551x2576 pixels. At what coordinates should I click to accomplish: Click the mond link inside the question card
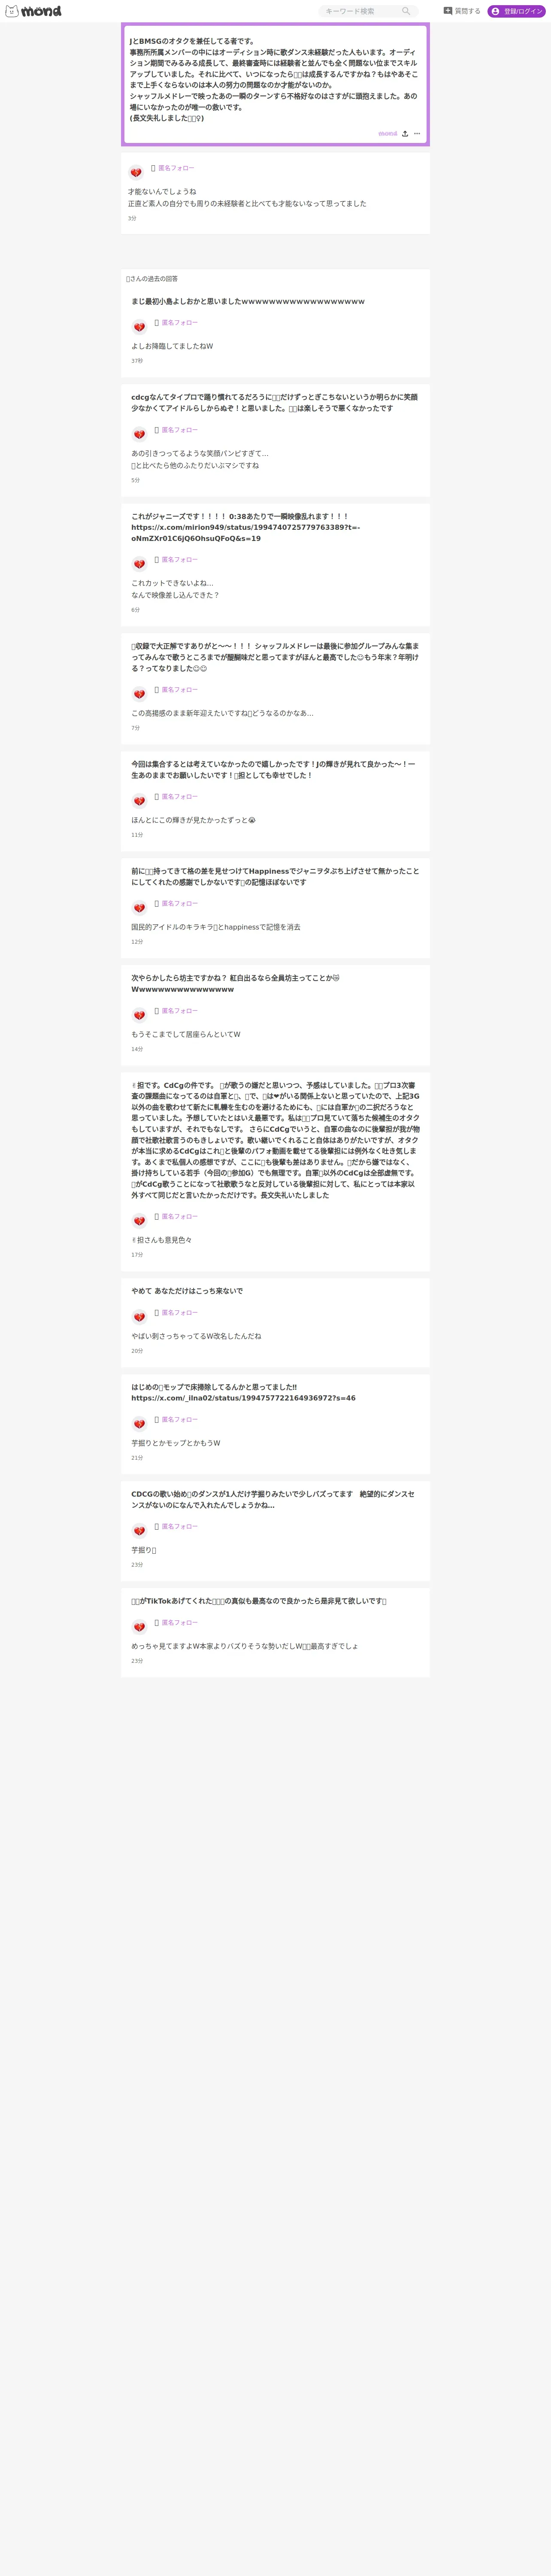[x=387, y=134]
